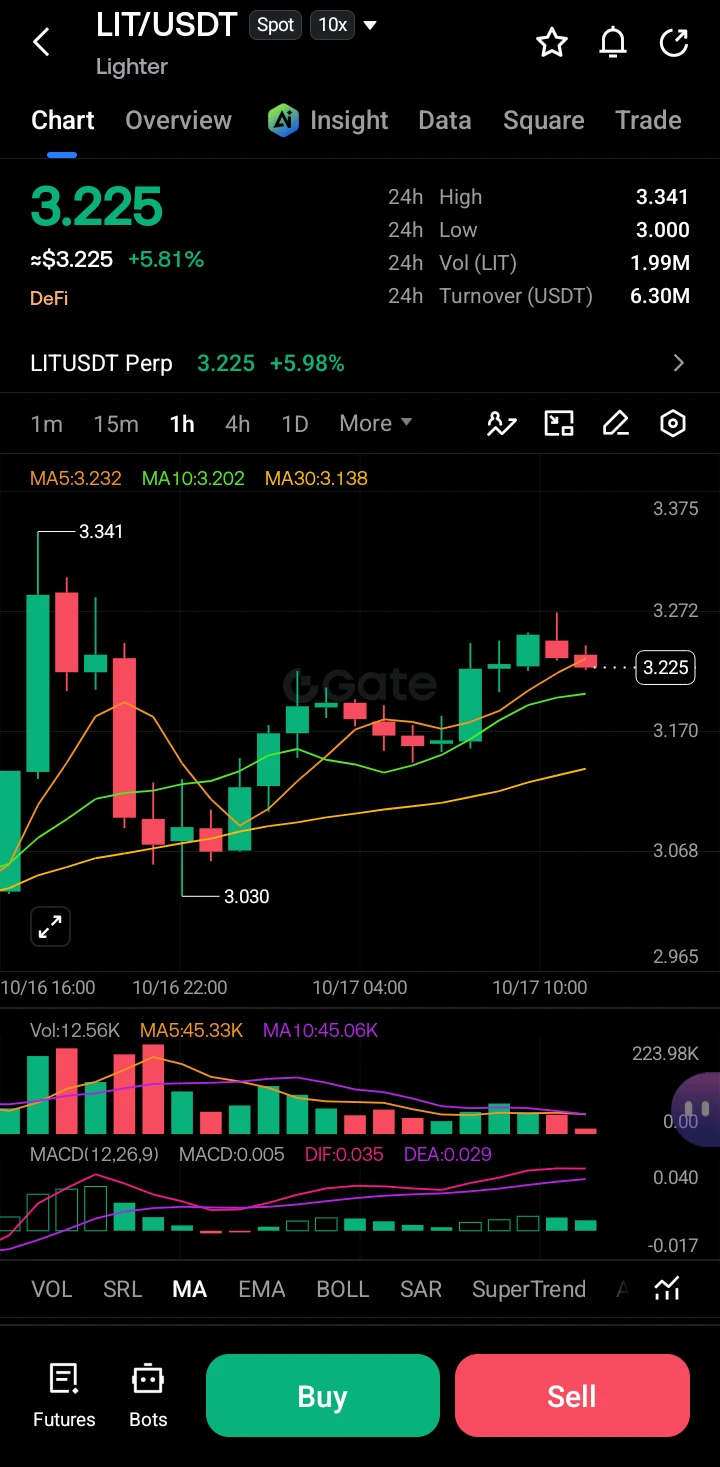Viewport: 720px width, 1467px height.
Task: Tap the DeFi category tag
Action: (x=49, y=298)
